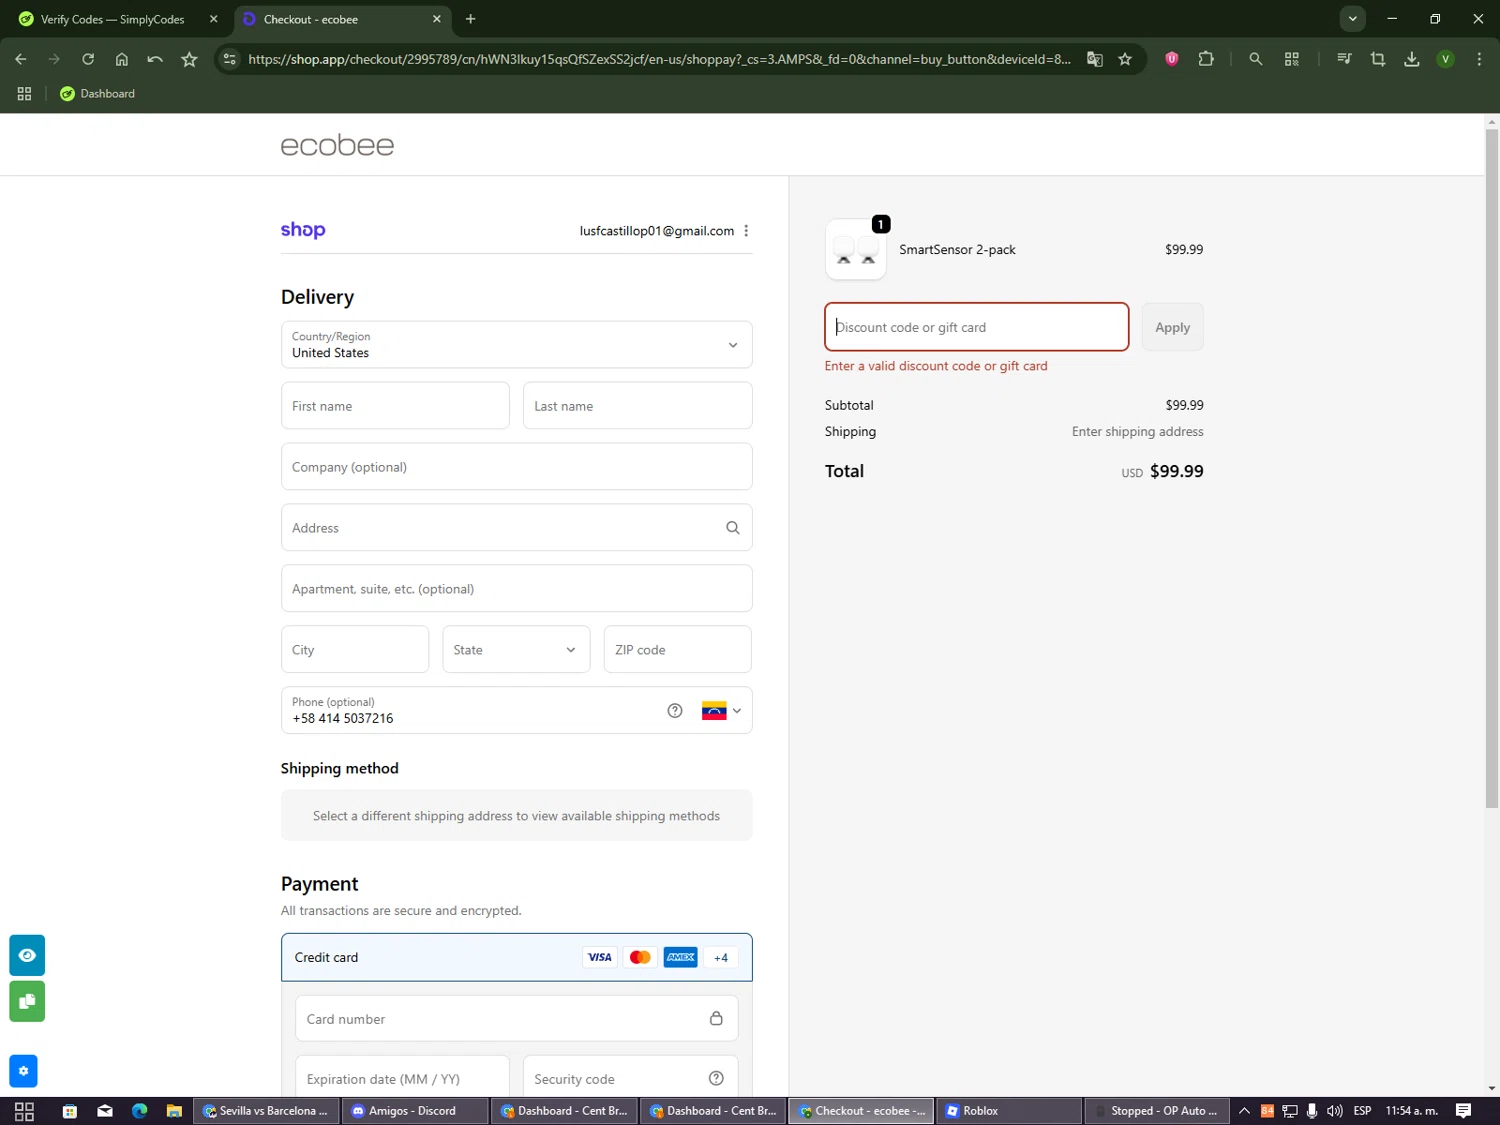
Task: Click the star icon beside the home button
Action: [x=189, y=59]
